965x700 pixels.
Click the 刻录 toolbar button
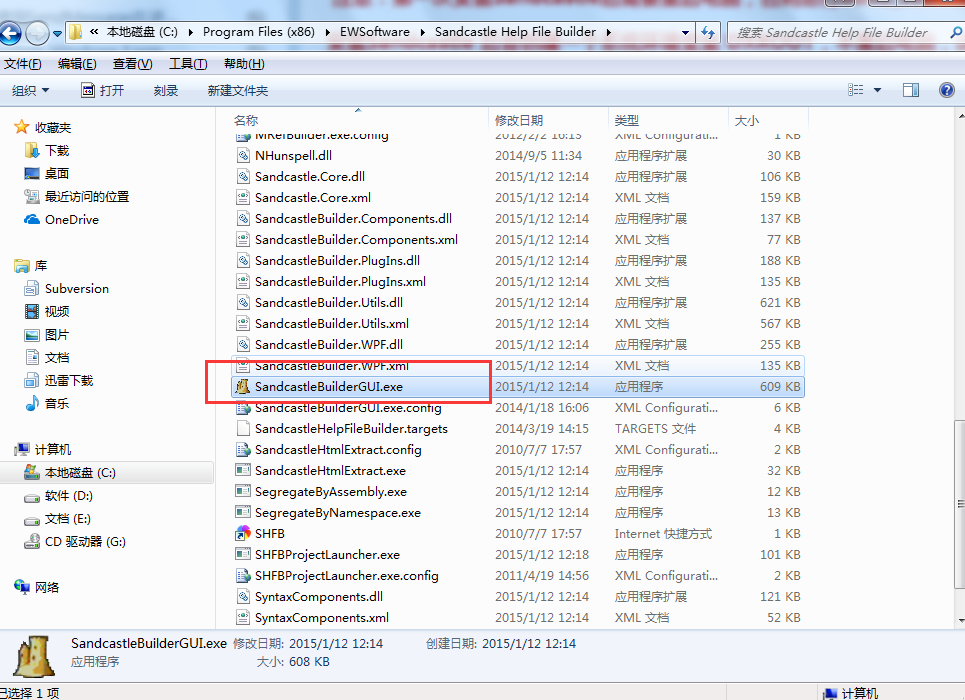click(x=166, y=91)
